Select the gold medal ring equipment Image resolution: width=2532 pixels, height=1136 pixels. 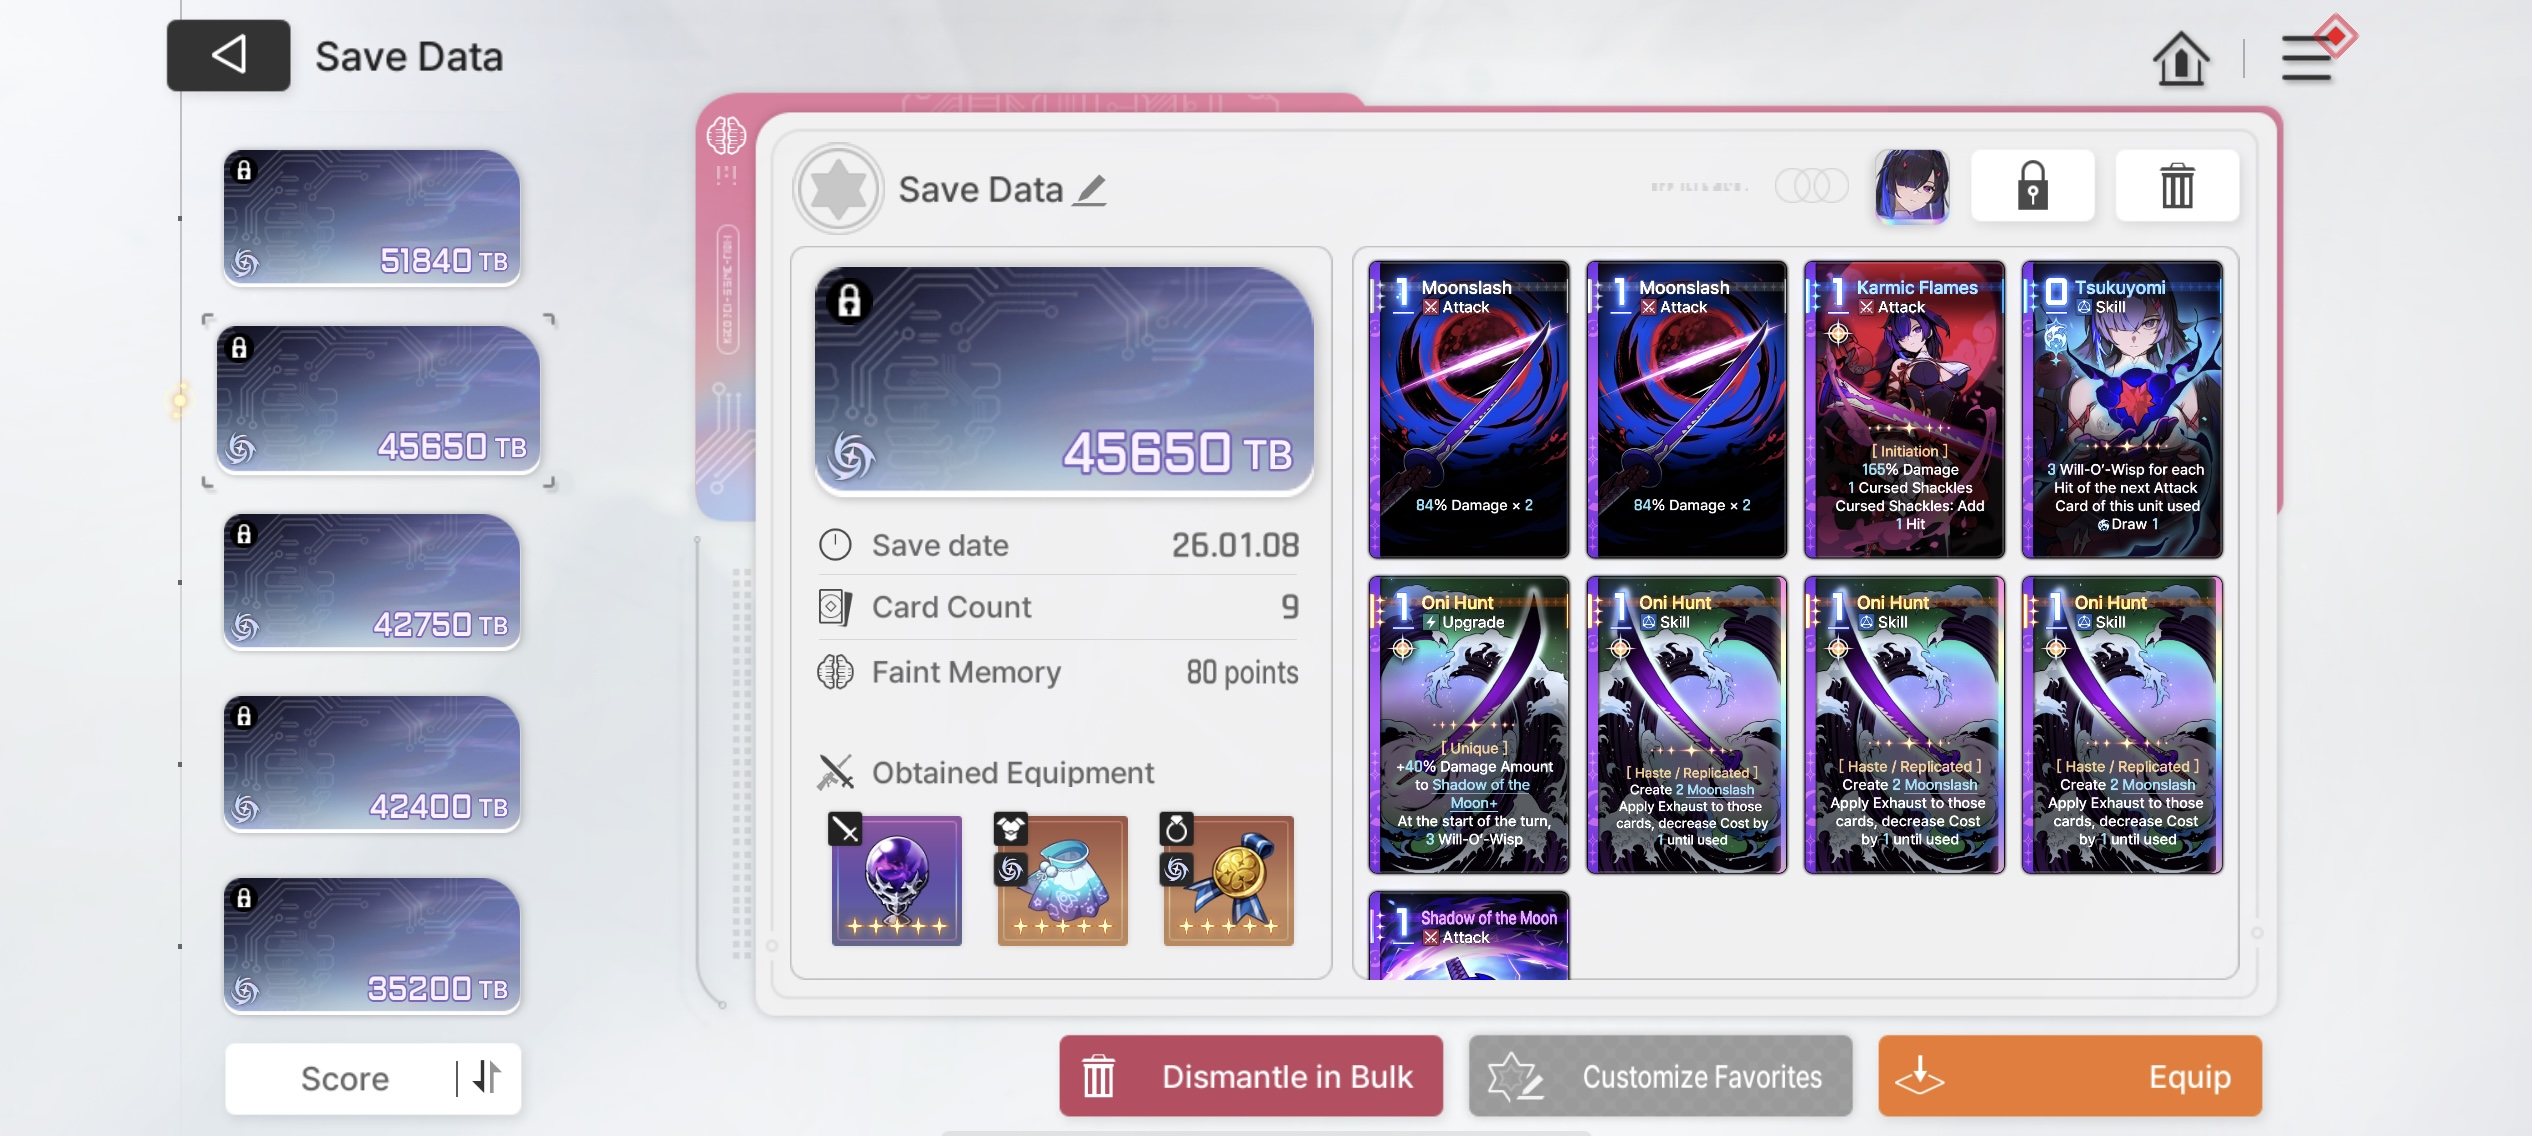point(1227,880)
